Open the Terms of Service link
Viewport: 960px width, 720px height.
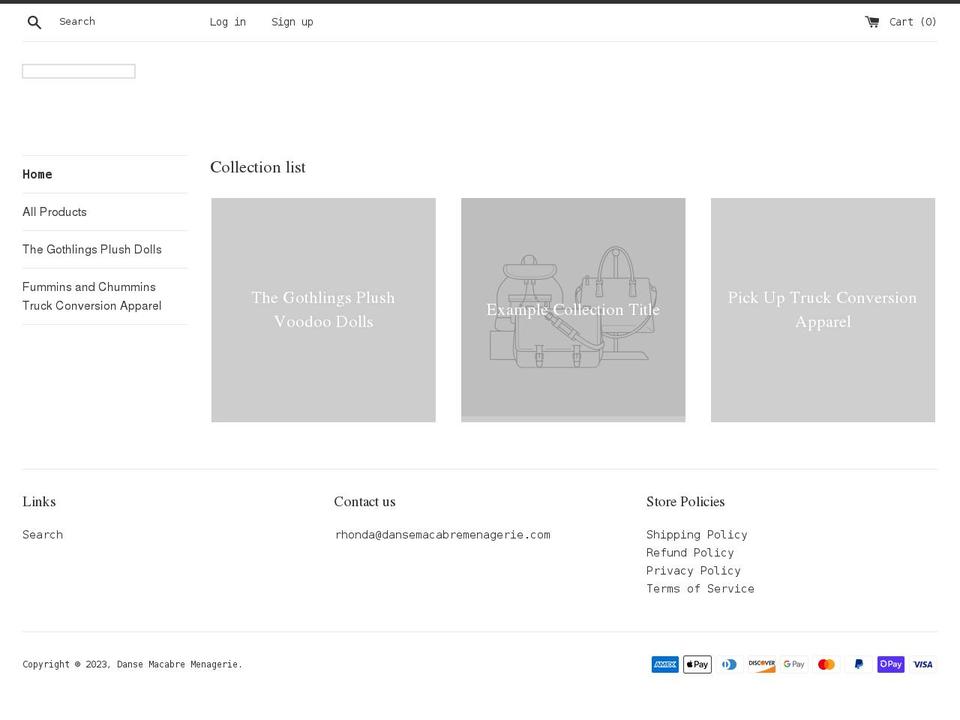(700, 588)
